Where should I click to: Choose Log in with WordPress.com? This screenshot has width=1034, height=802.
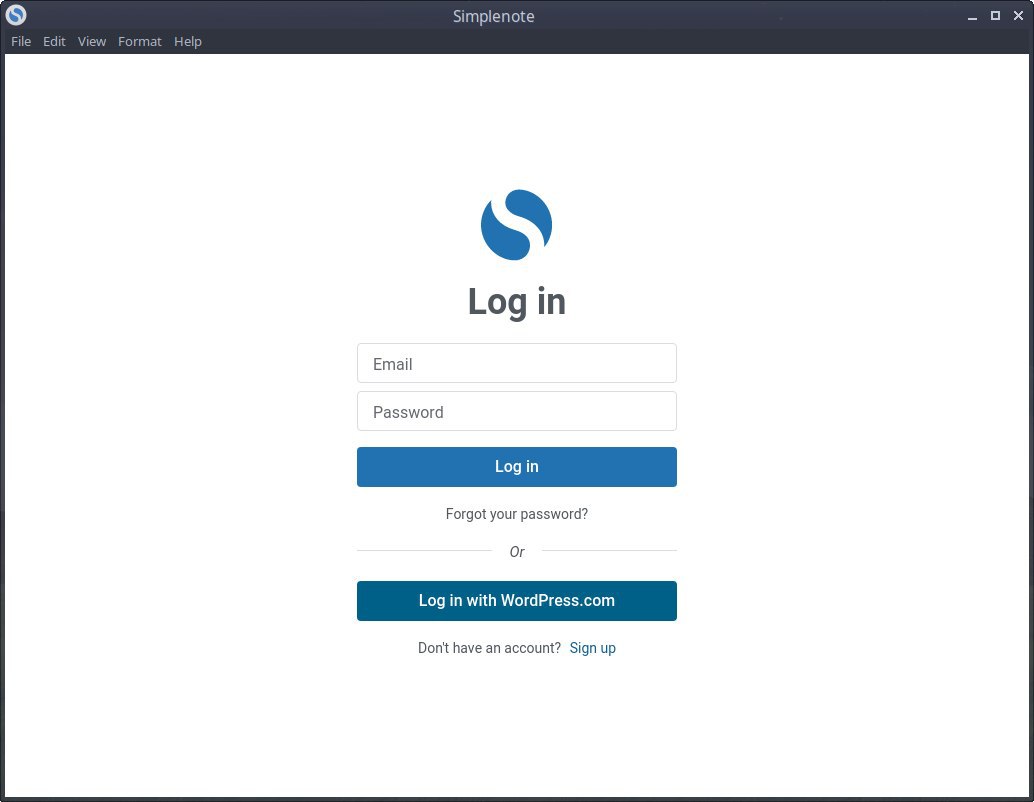[517, 601]
